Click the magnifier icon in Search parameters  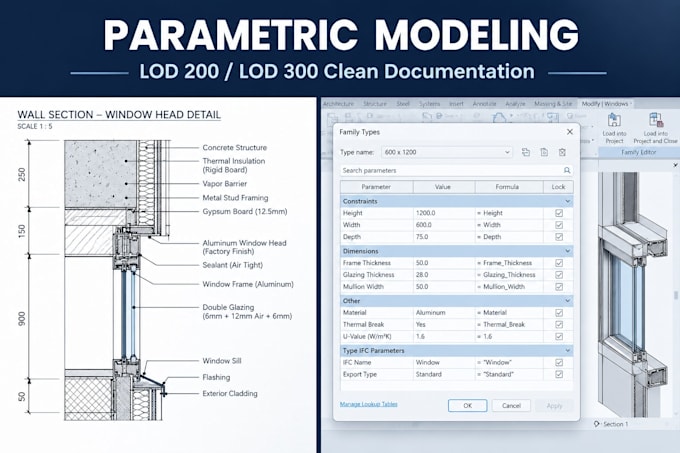pos(567,170)
